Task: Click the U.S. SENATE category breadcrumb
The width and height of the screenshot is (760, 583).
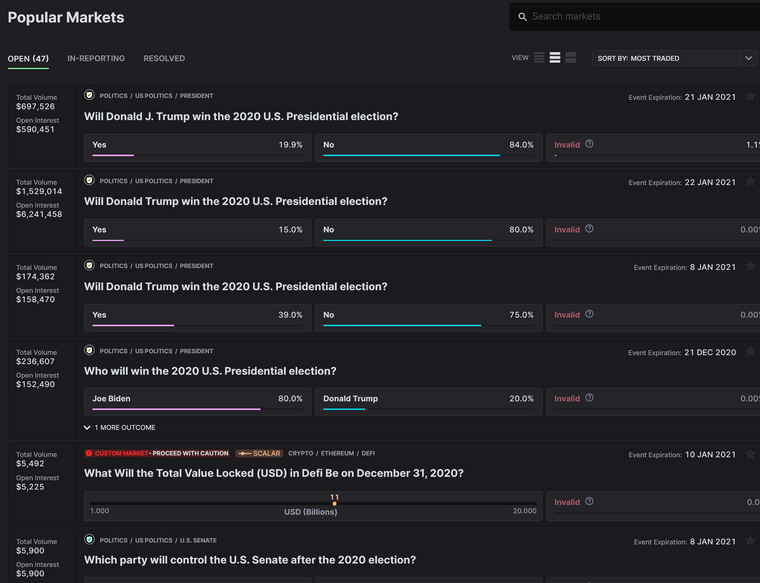Action: (x=198, y=540)
